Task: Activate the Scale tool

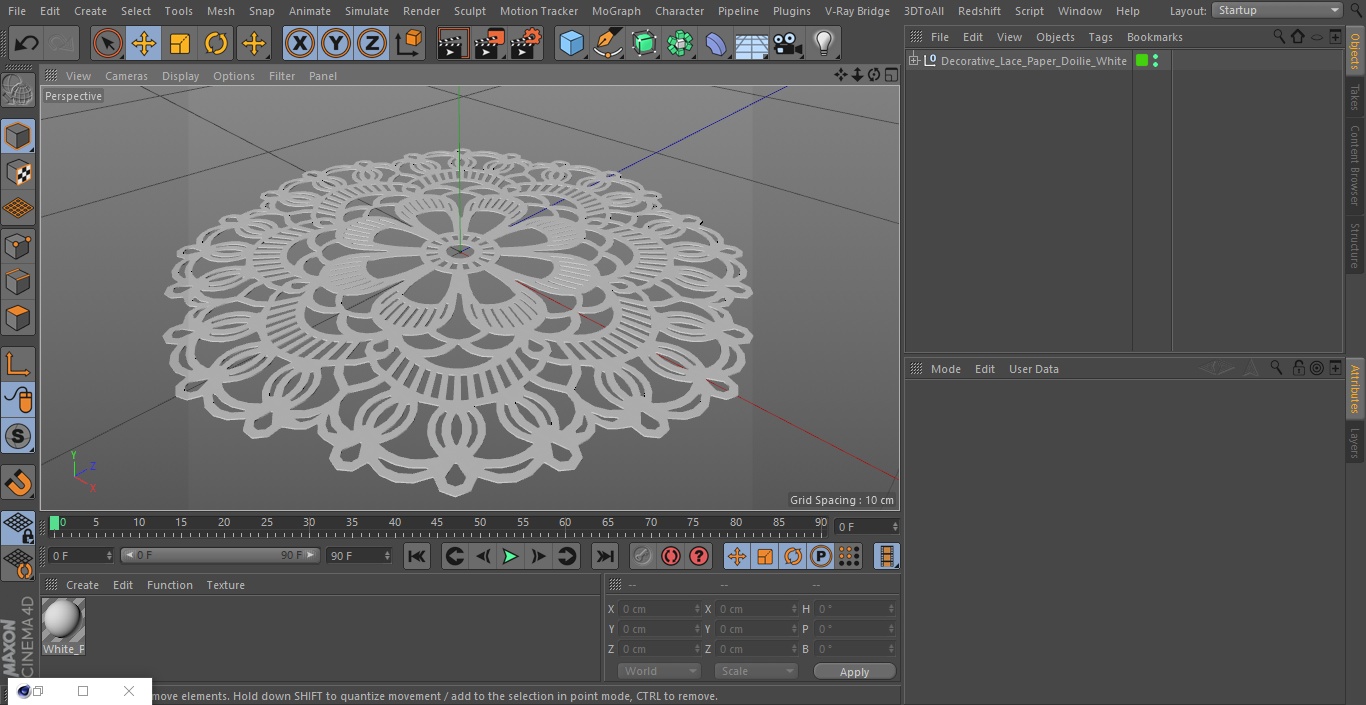Action: pos(180,43)
